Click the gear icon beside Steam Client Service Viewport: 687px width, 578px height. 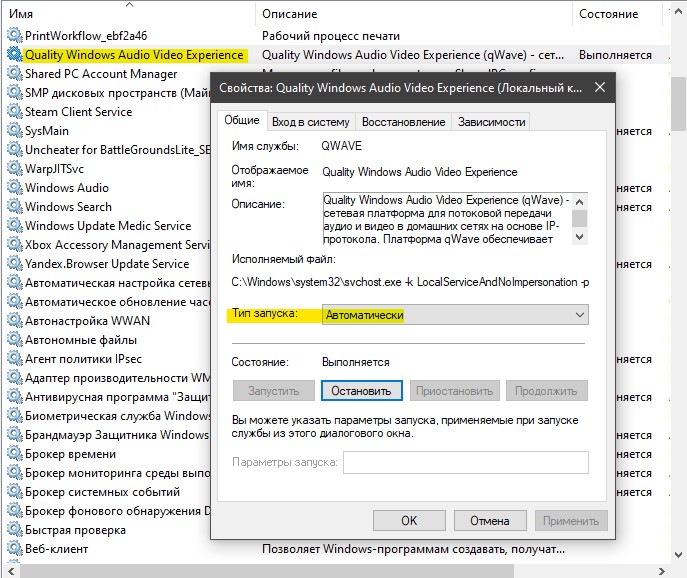click(14, 111)
